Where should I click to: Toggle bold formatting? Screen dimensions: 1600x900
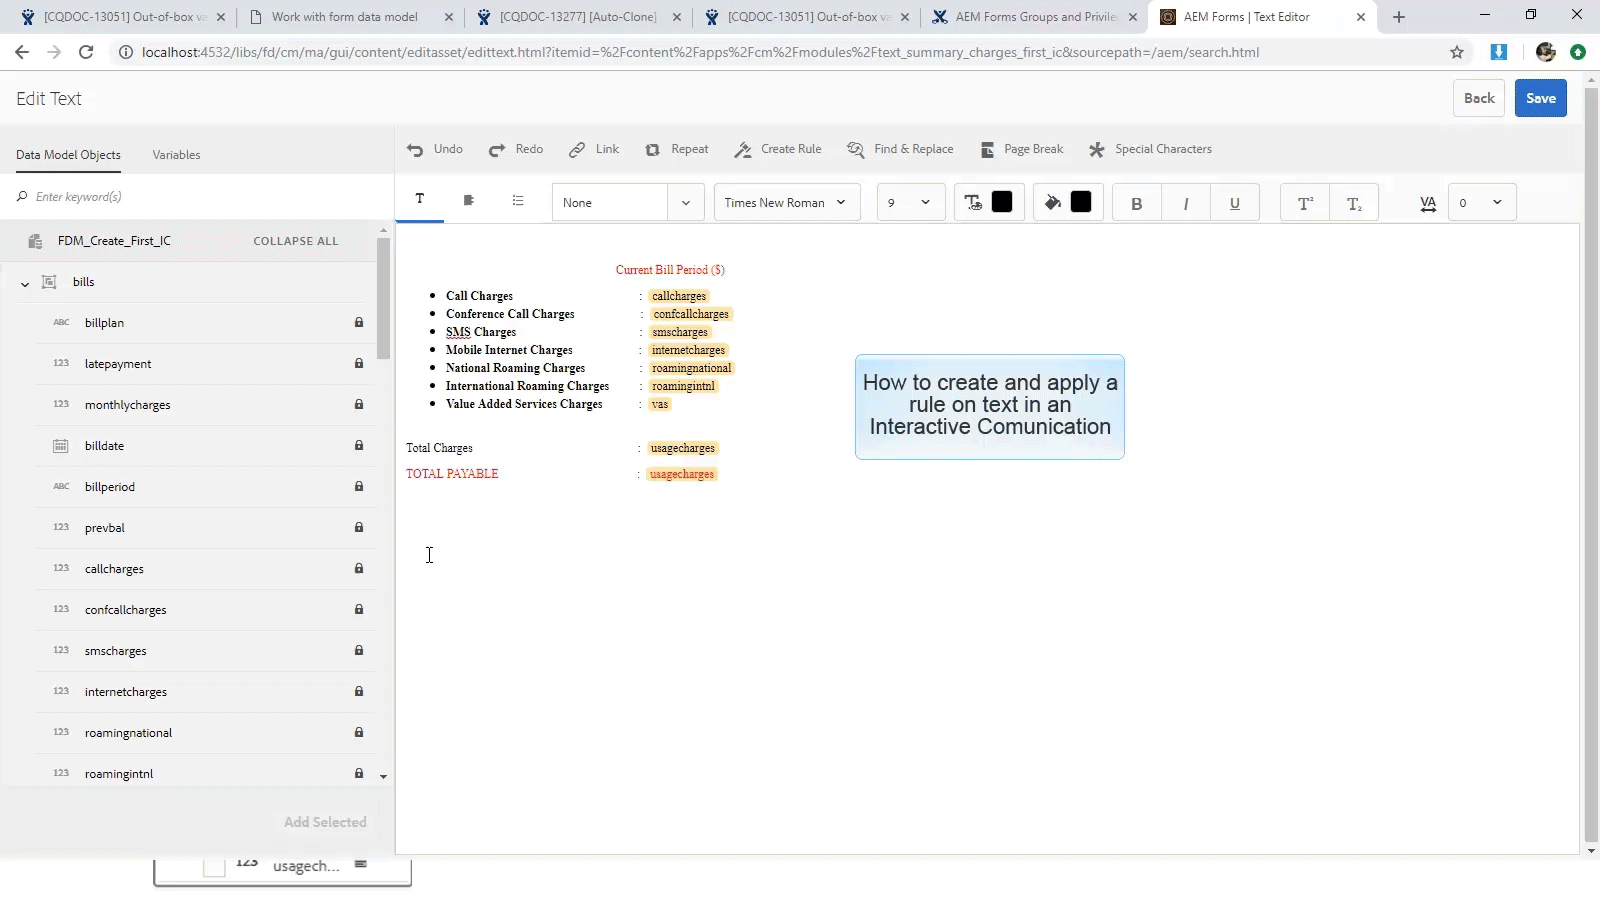coord(1136,203)
